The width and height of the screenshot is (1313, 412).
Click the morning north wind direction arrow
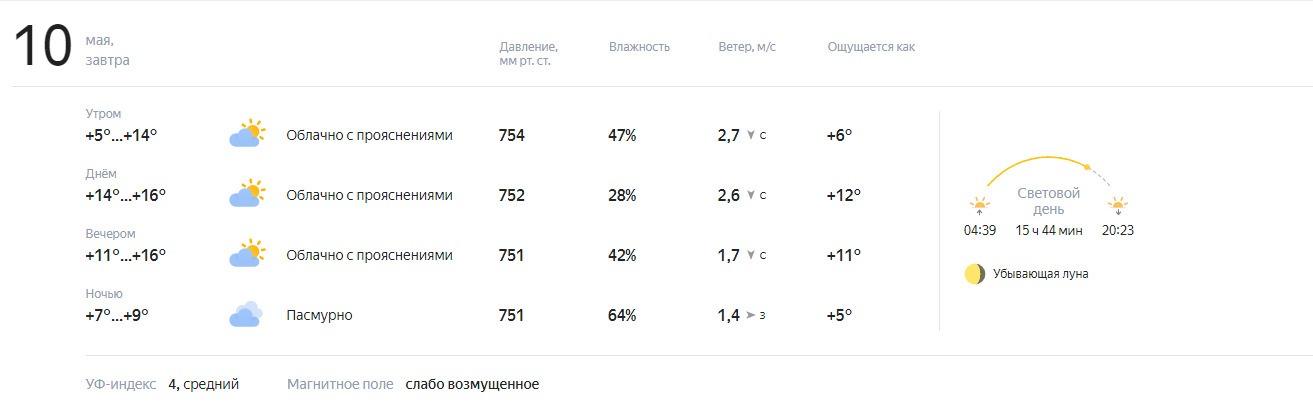point(751,135)
